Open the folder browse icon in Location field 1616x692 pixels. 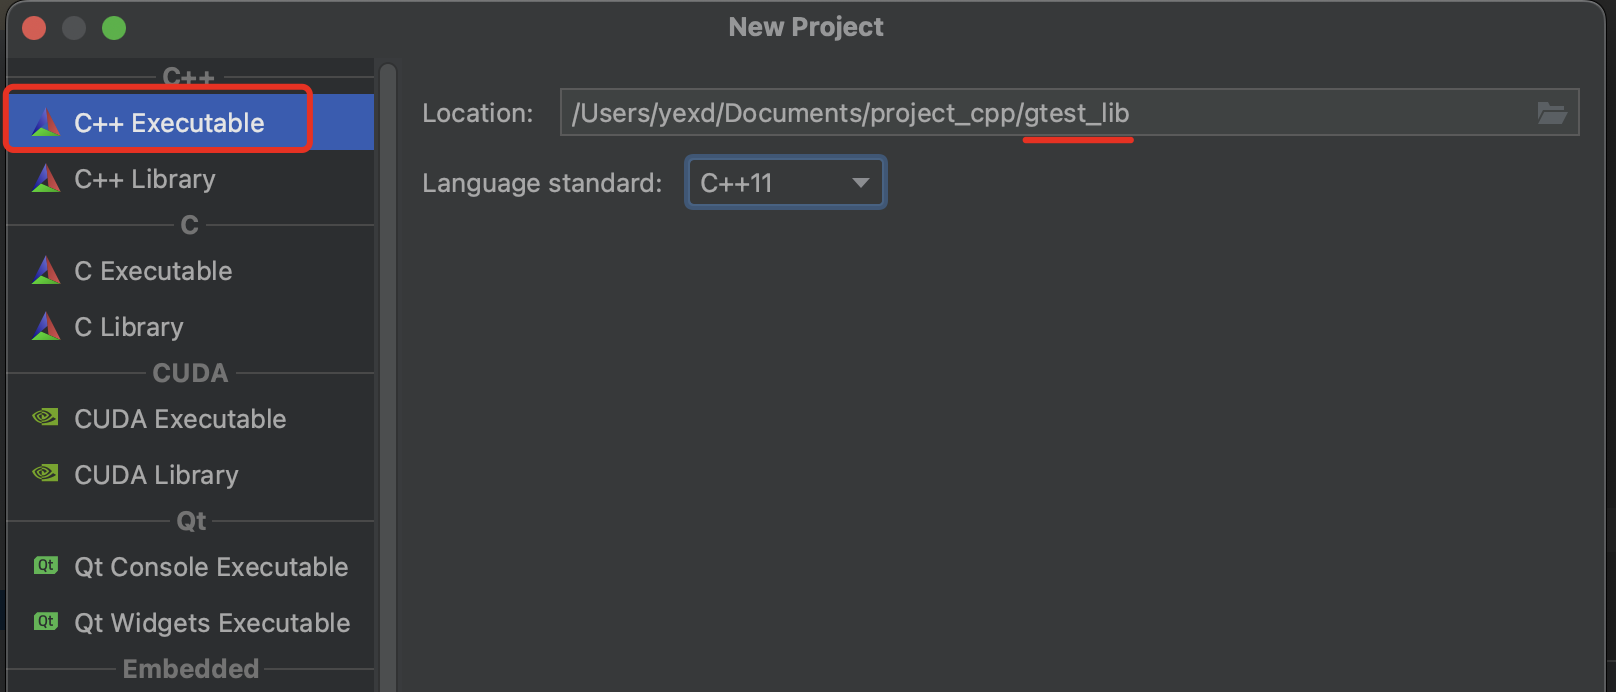(1552, 113)
